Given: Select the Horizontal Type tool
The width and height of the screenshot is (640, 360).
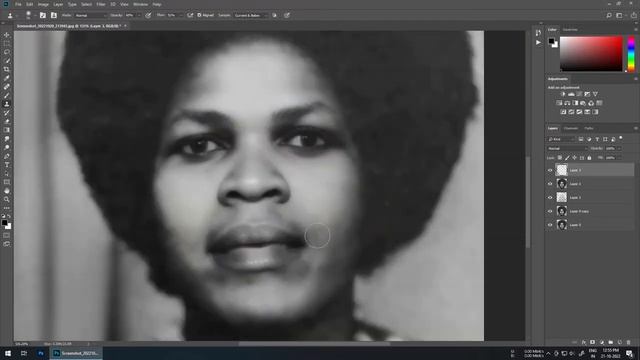Looking at the screenshot, I should tap(7, 165).
